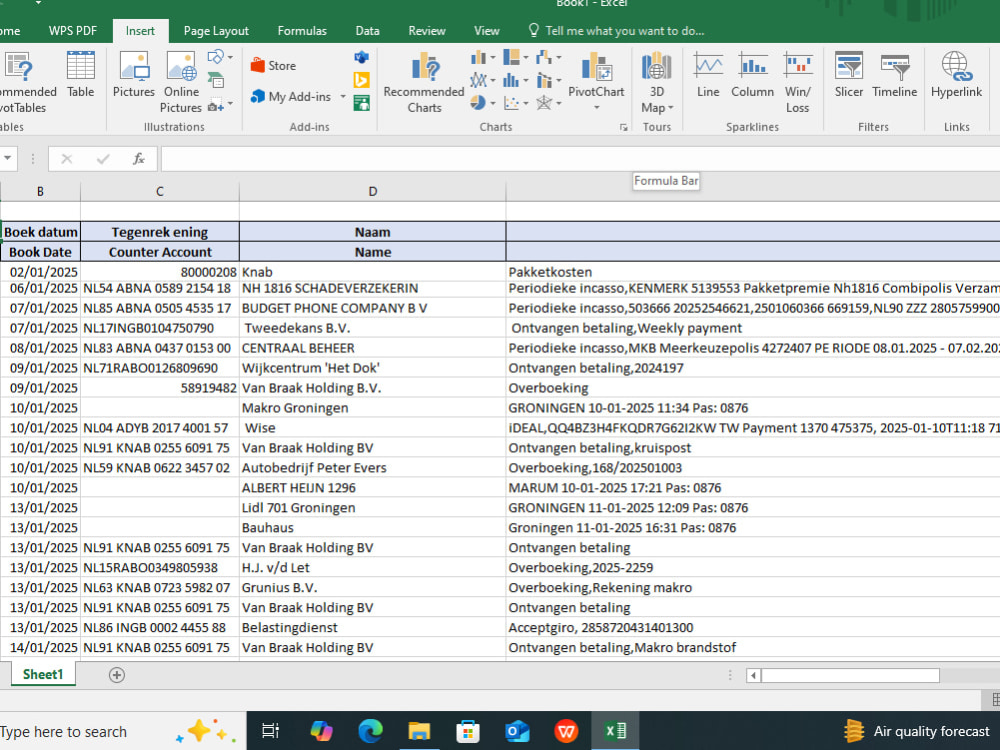Viewport: 1000px width, 750px height.
Task: Insert a combo chart
Action: (544, 80)
